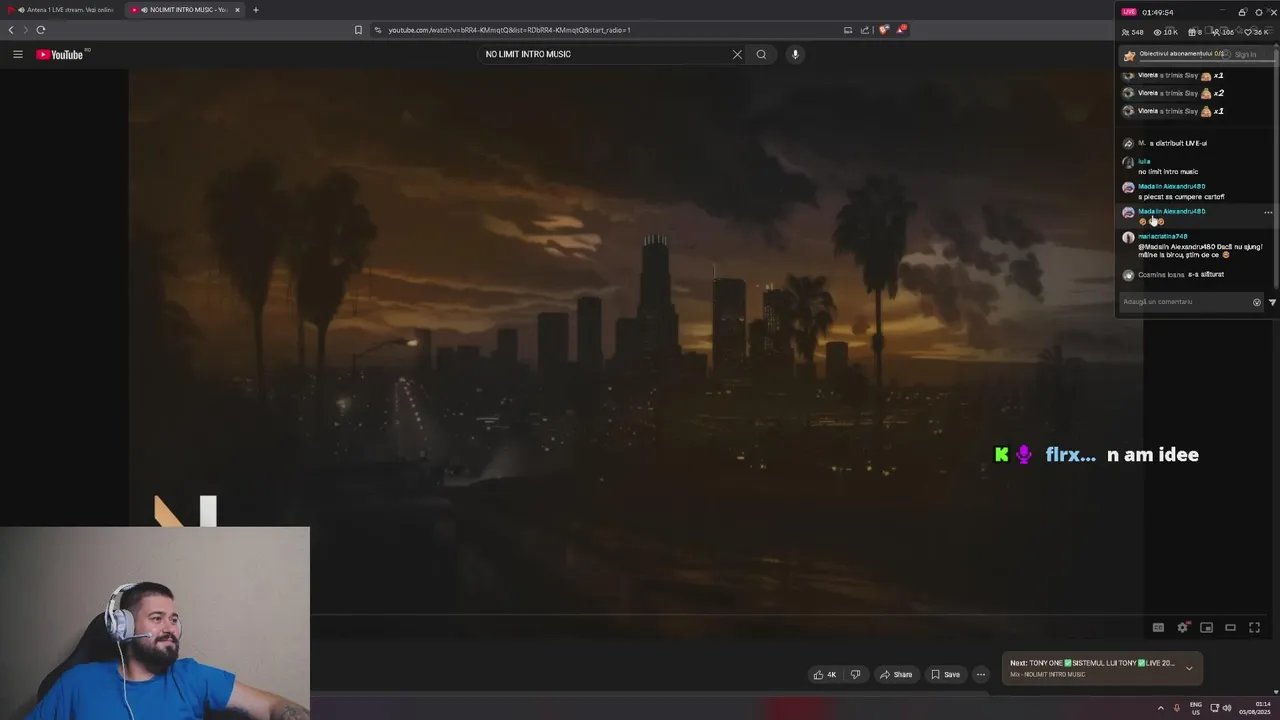Screen dimensions: 1280x720
Task: Toggle the live overlay lock icon
Action: [1242, 12]
